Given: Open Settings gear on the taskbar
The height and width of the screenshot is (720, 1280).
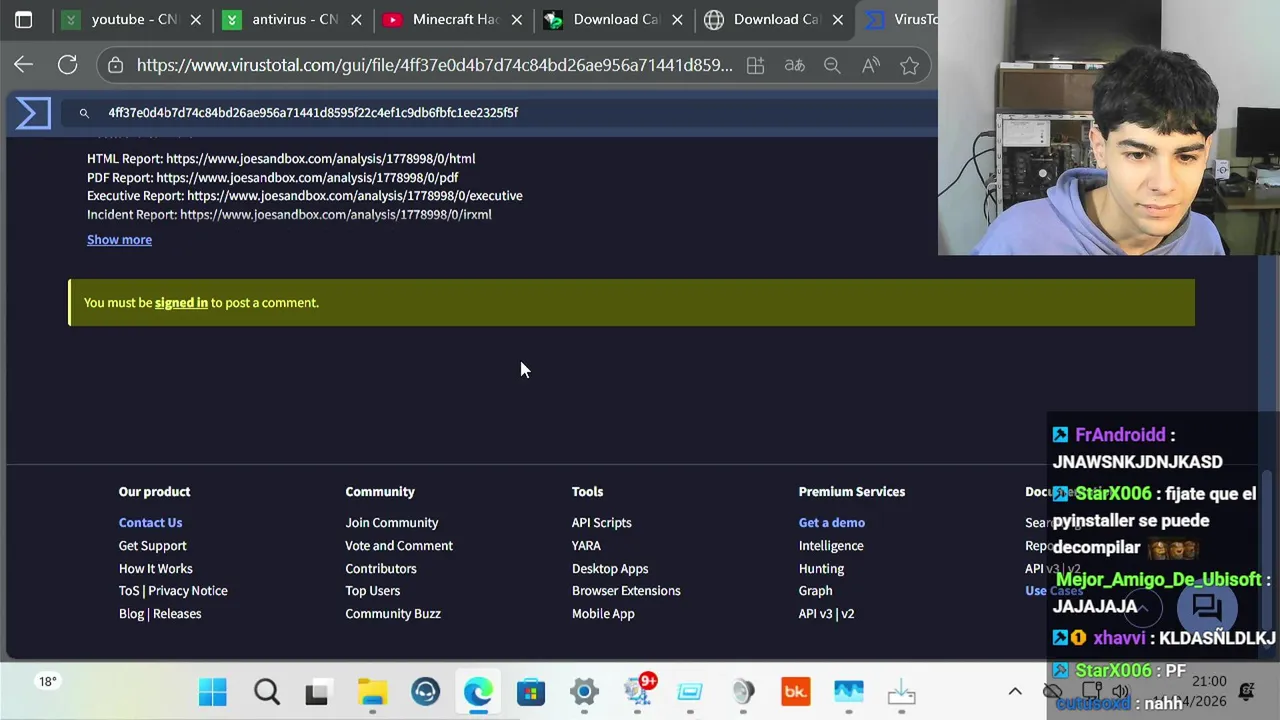Looking at the screenshot, I should (x=584, y=692).
